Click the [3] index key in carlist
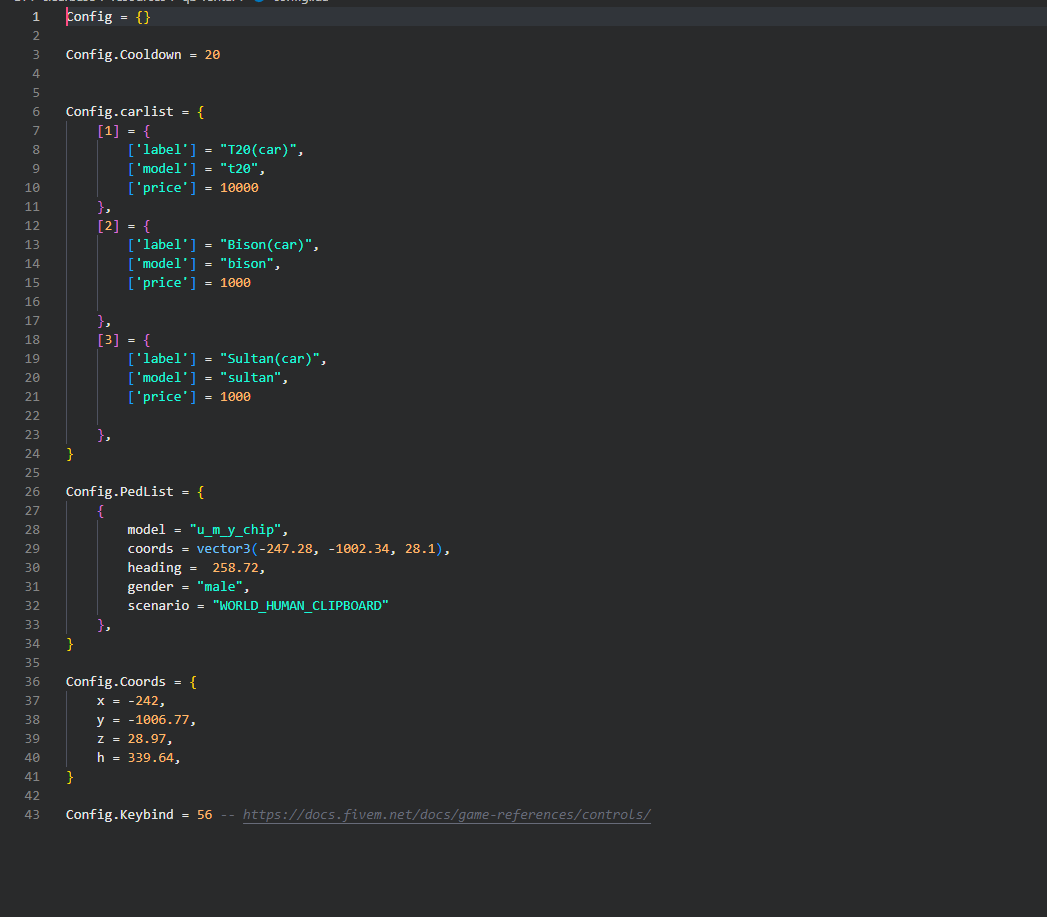This screenshot has height=917, width=1047. tap(108, 340)
